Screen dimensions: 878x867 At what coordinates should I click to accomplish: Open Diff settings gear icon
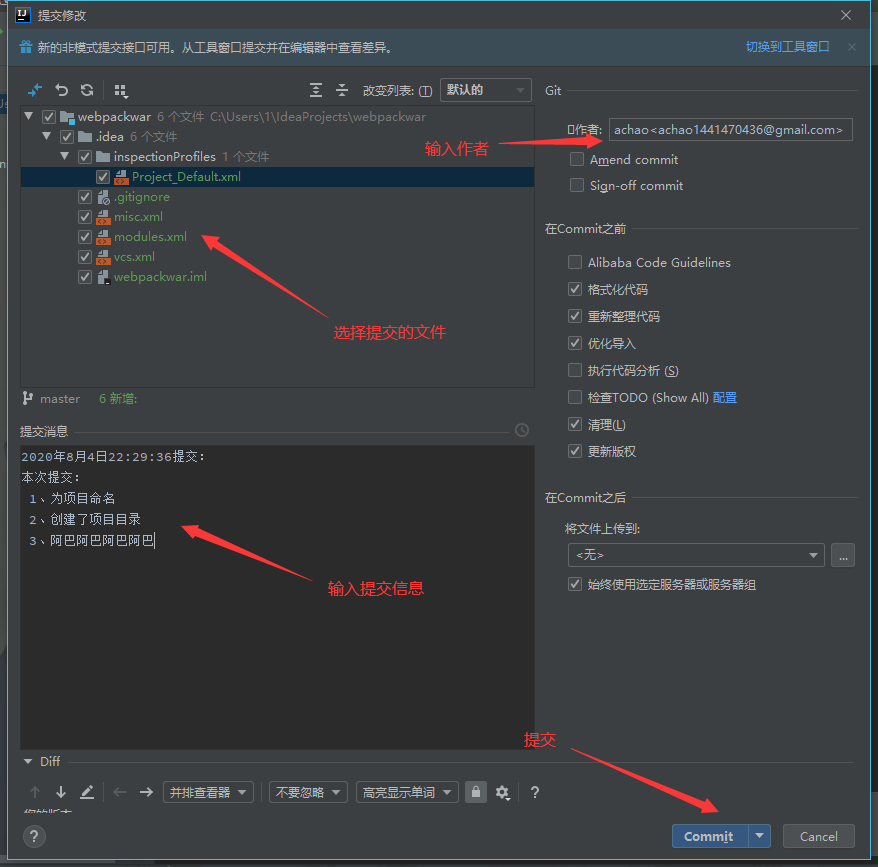[502, 792]
